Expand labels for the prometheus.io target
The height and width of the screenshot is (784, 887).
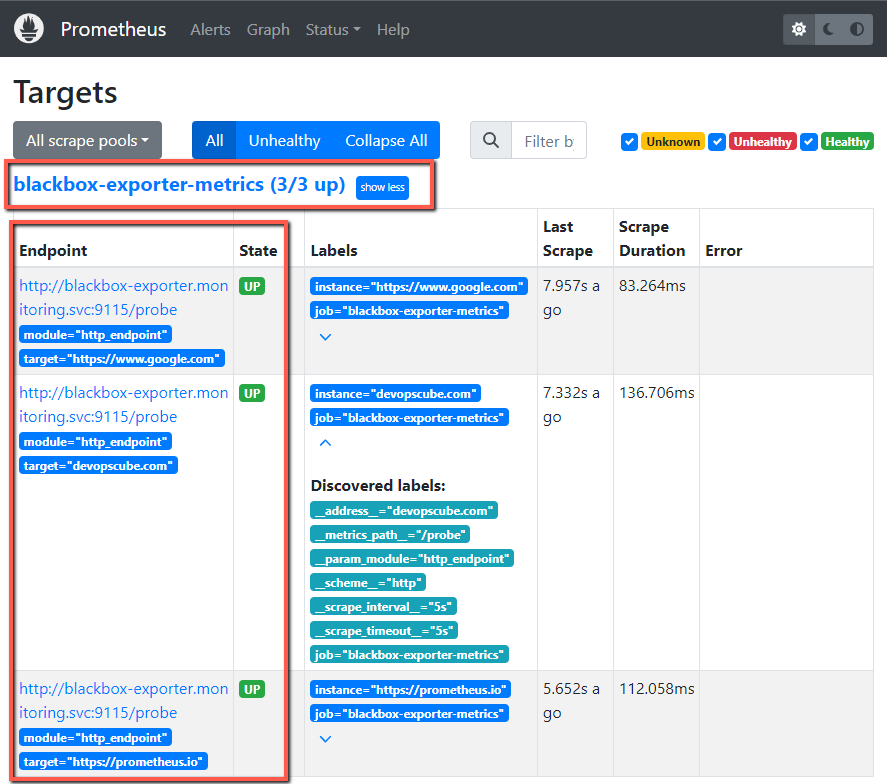[324, 738]
